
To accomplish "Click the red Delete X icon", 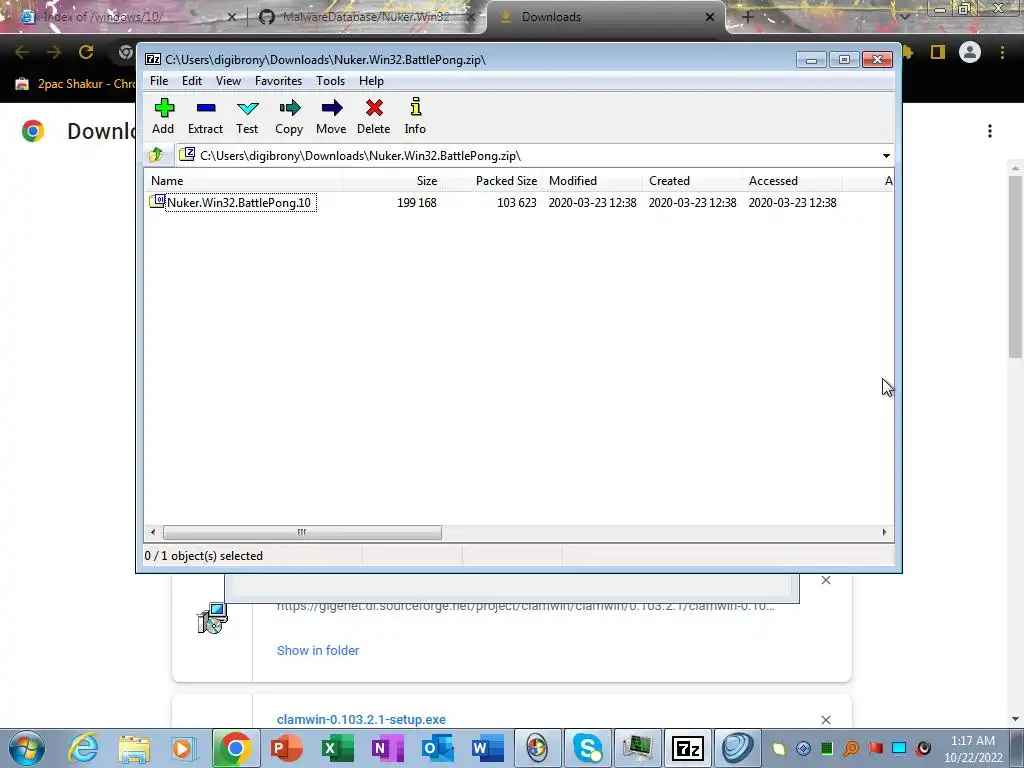I will (374, 108).
